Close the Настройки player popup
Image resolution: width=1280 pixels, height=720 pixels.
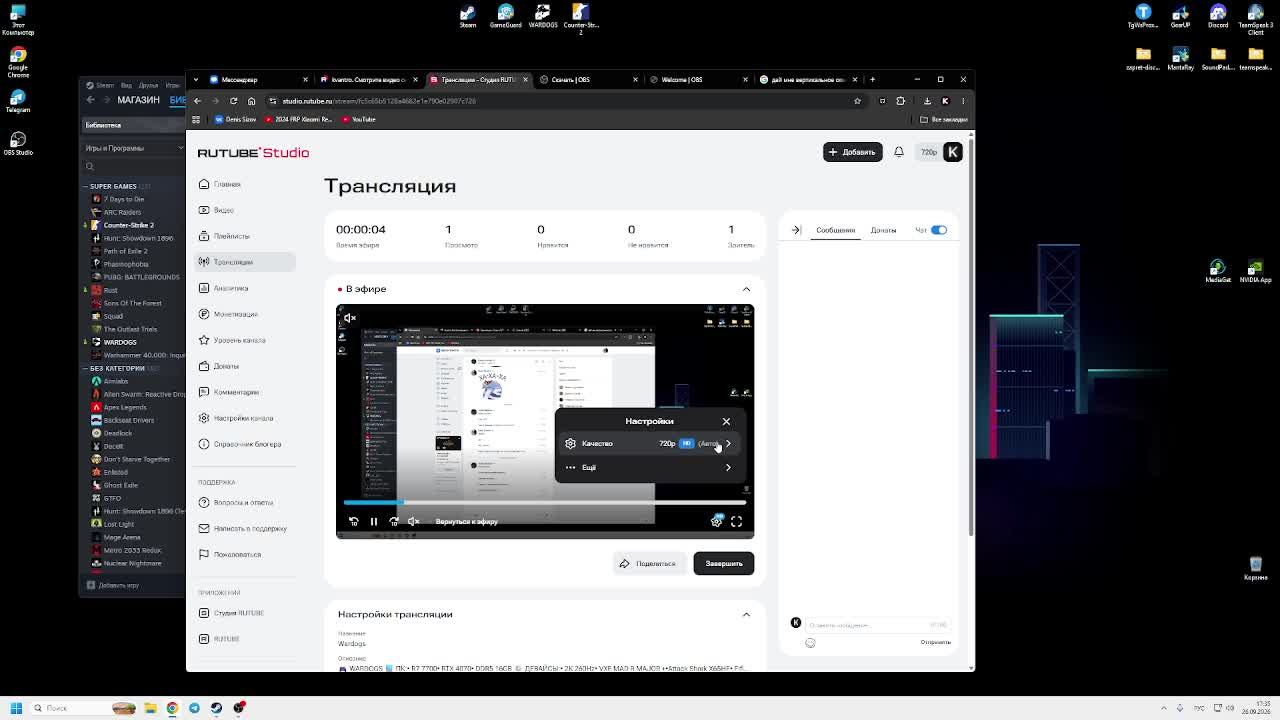726,421
